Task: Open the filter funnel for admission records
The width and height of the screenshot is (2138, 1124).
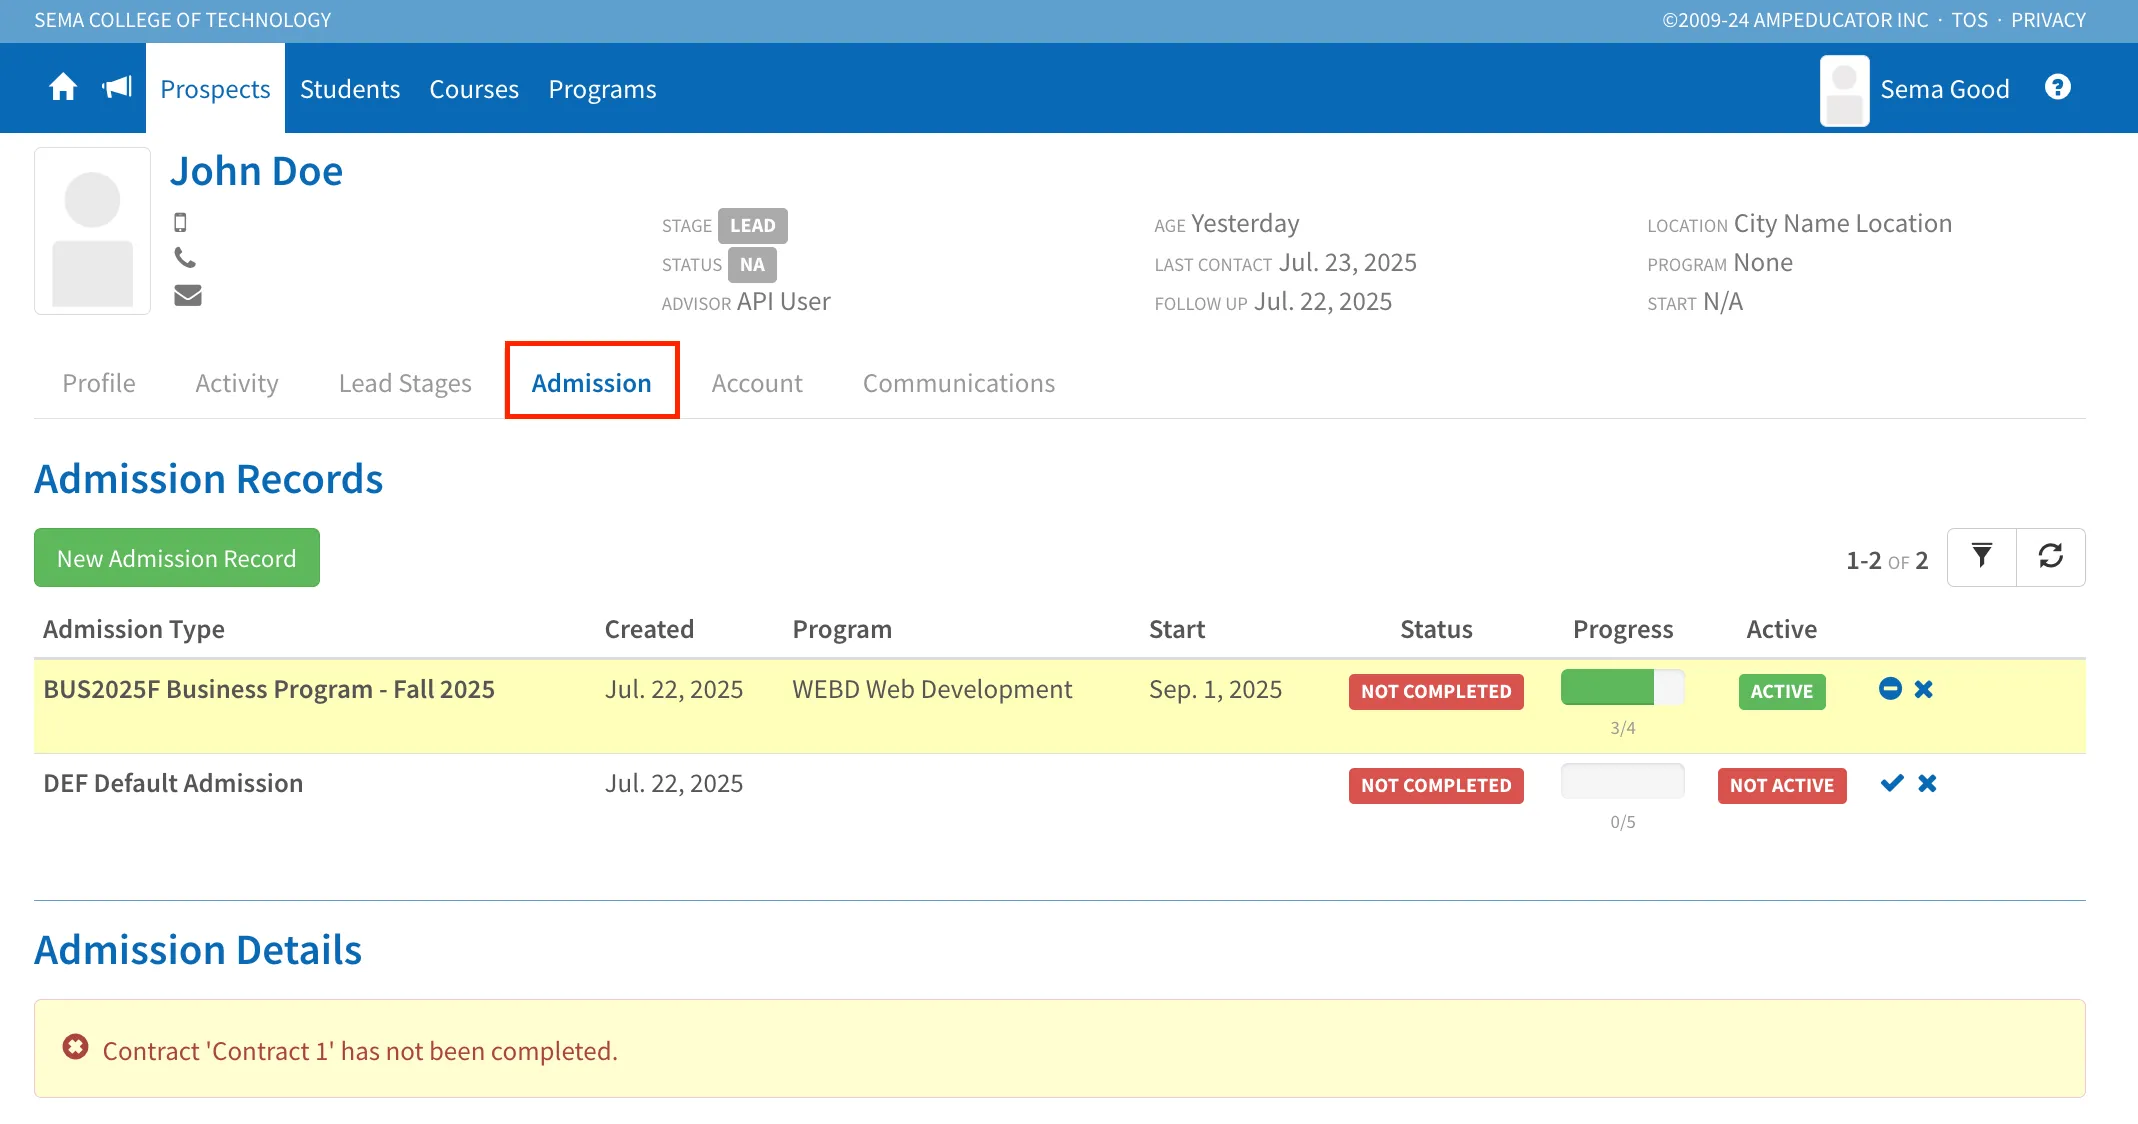Action: click(1981, 557)
